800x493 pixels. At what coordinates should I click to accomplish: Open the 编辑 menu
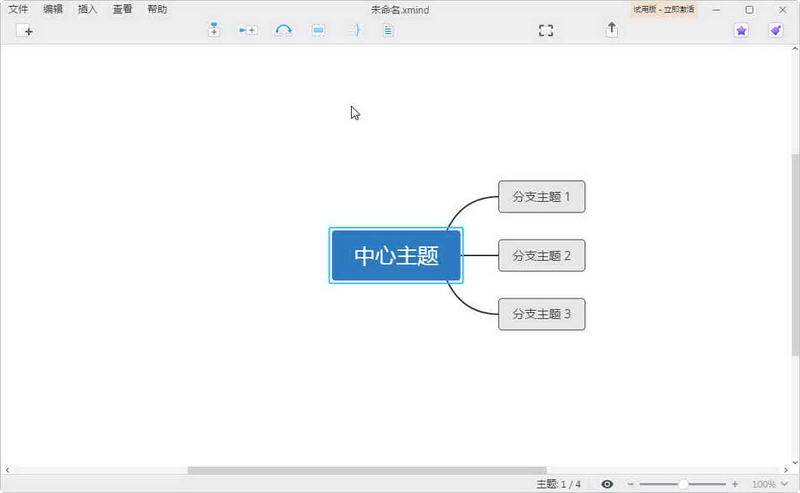pyautogui.click(x=53, y=9)
